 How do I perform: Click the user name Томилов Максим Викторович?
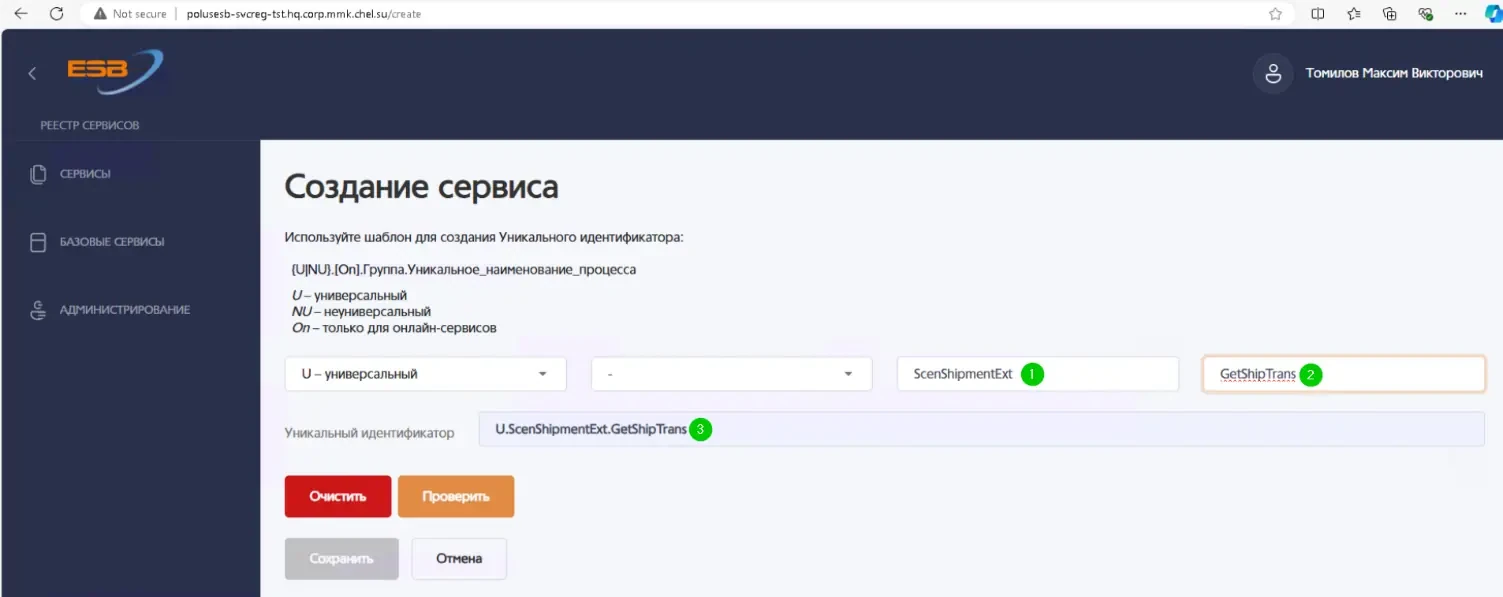(x=1394, y=73)
